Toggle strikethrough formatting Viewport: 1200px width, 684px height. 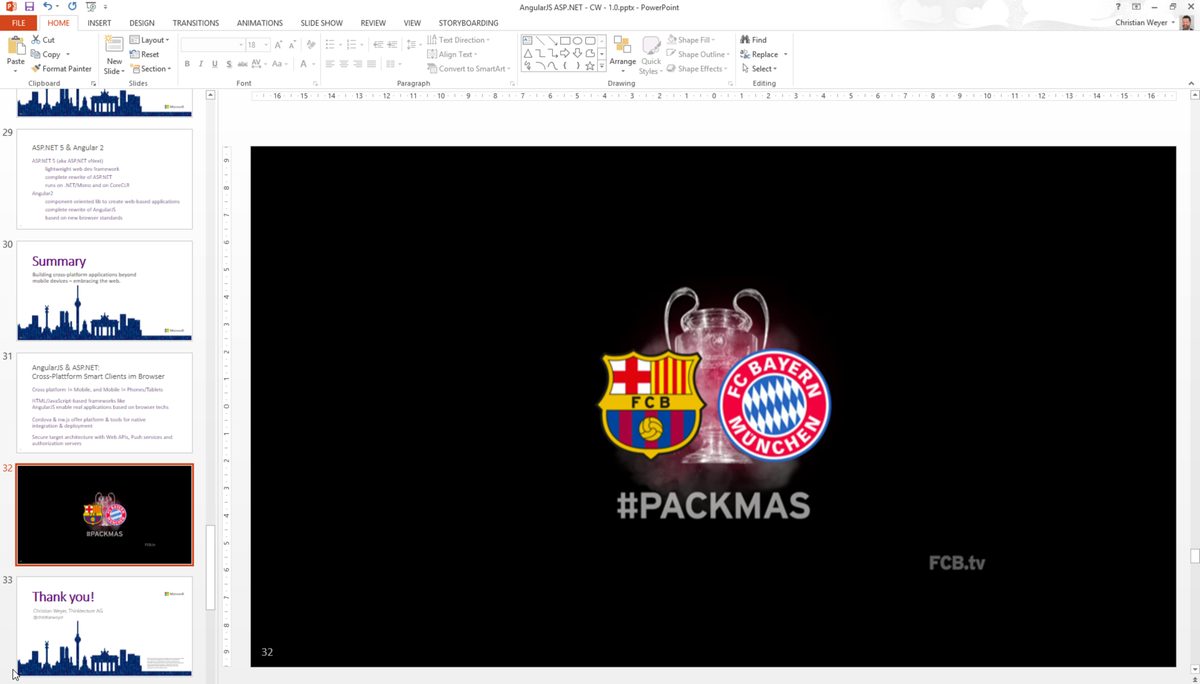pos(242,64)
